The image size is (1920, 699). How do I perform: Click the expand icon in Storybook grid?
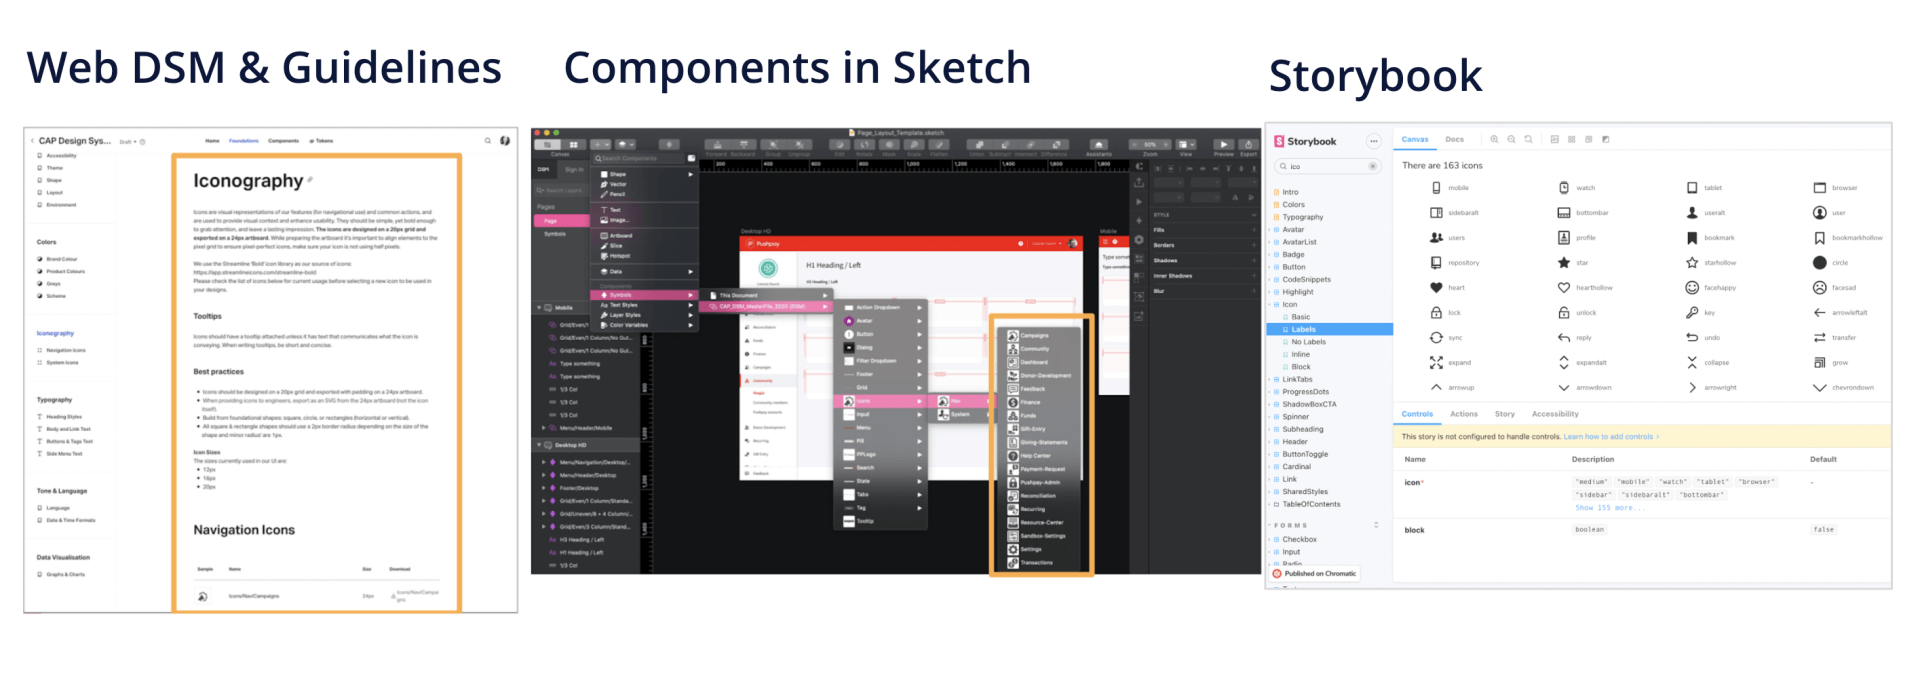click(x=1436, y=363)
